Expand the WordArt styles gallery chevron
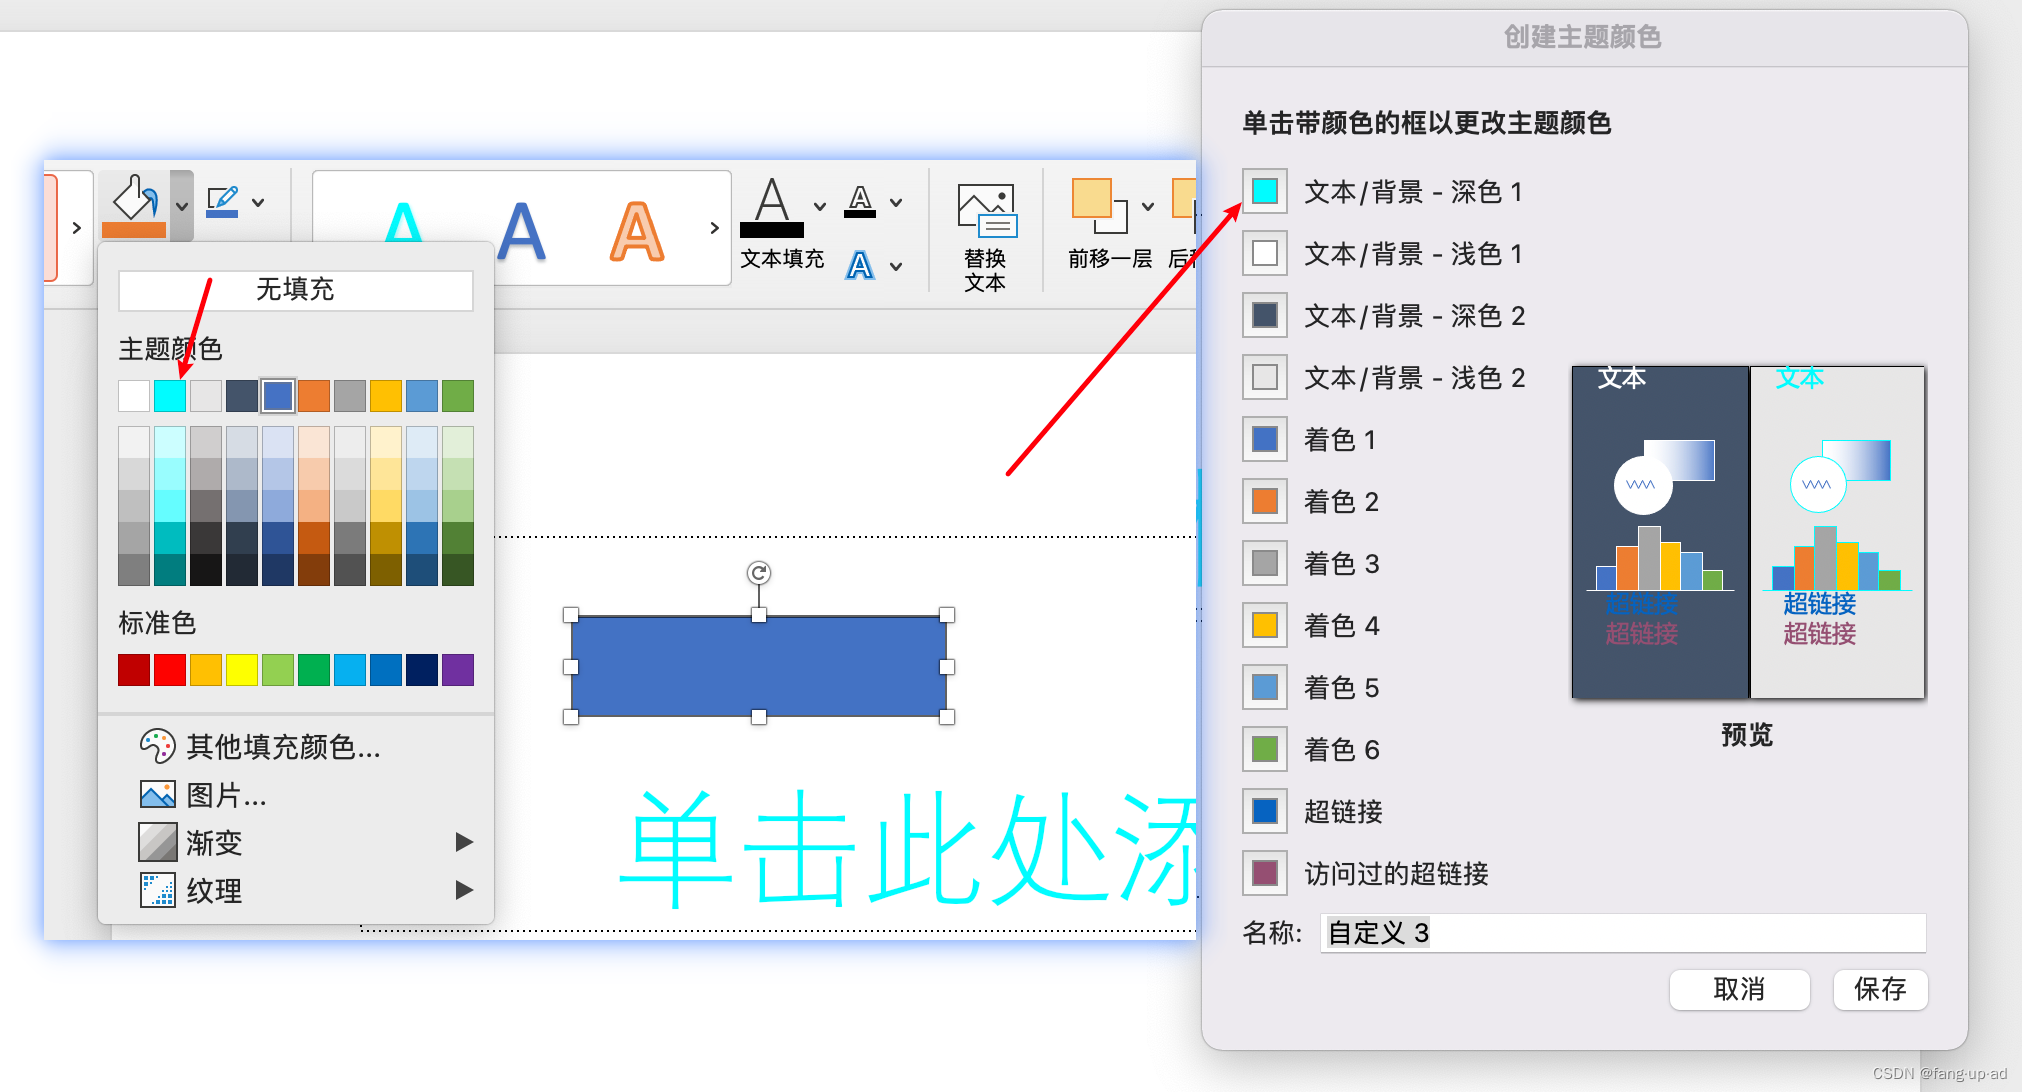 (x=714, y=228)
